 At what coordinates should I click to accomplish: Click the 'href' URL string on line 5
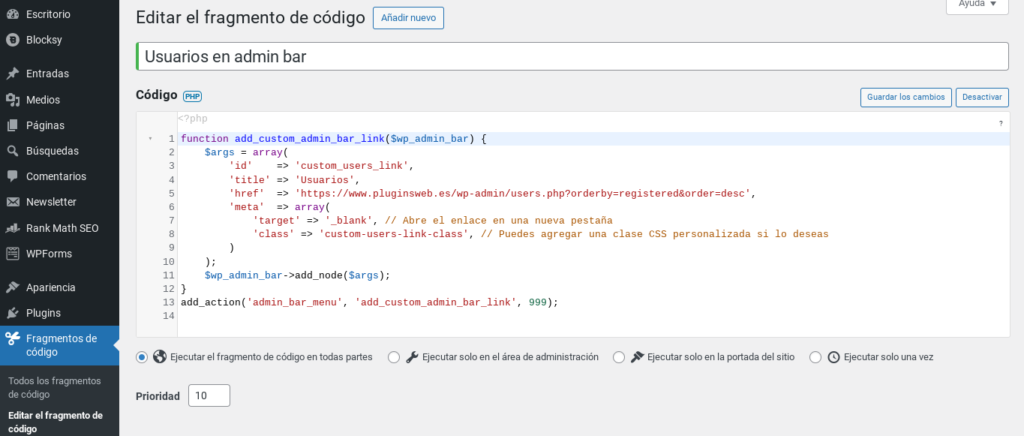click(525, 193)
